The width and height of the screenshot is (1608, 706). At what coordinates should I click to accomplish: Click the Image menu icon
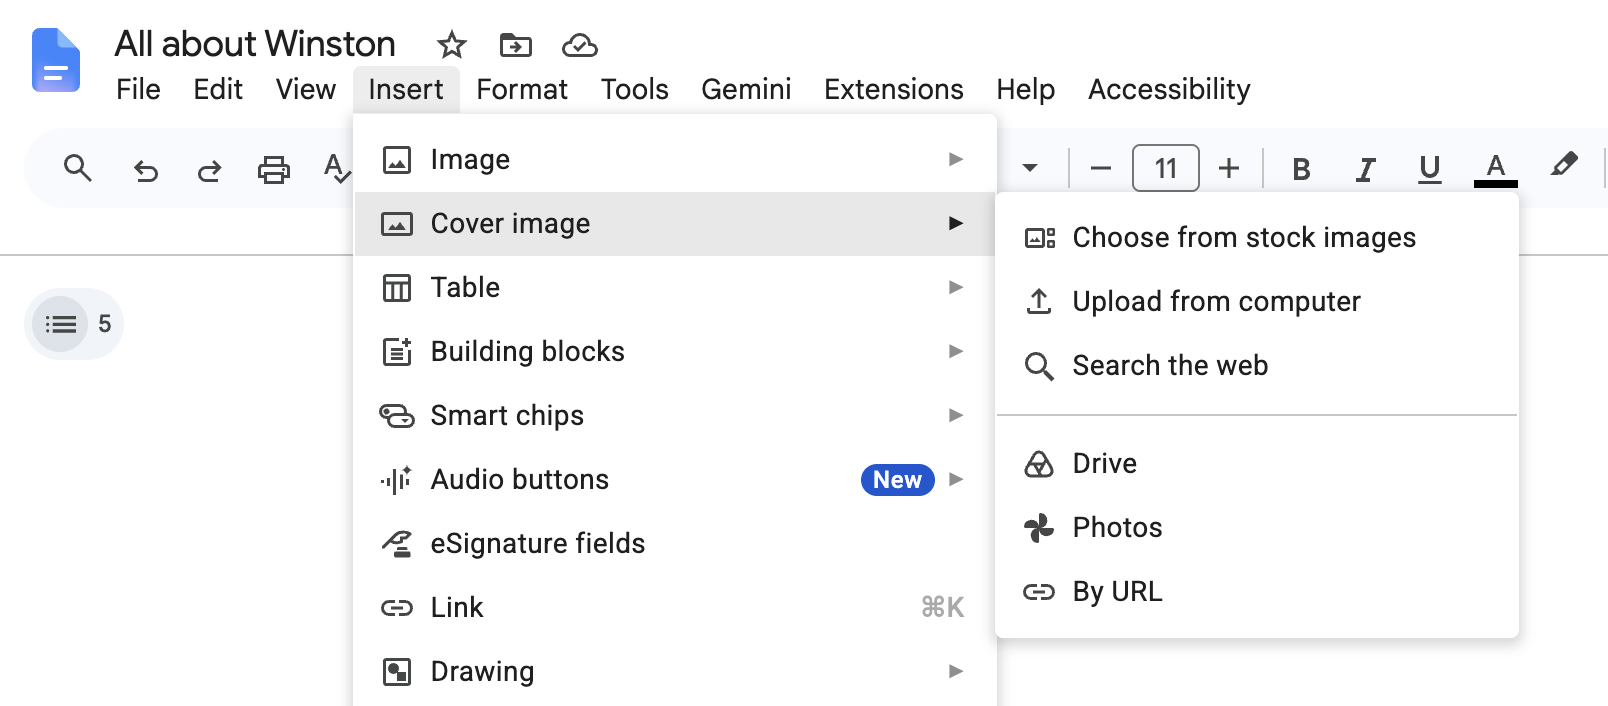tap(397, 160)
